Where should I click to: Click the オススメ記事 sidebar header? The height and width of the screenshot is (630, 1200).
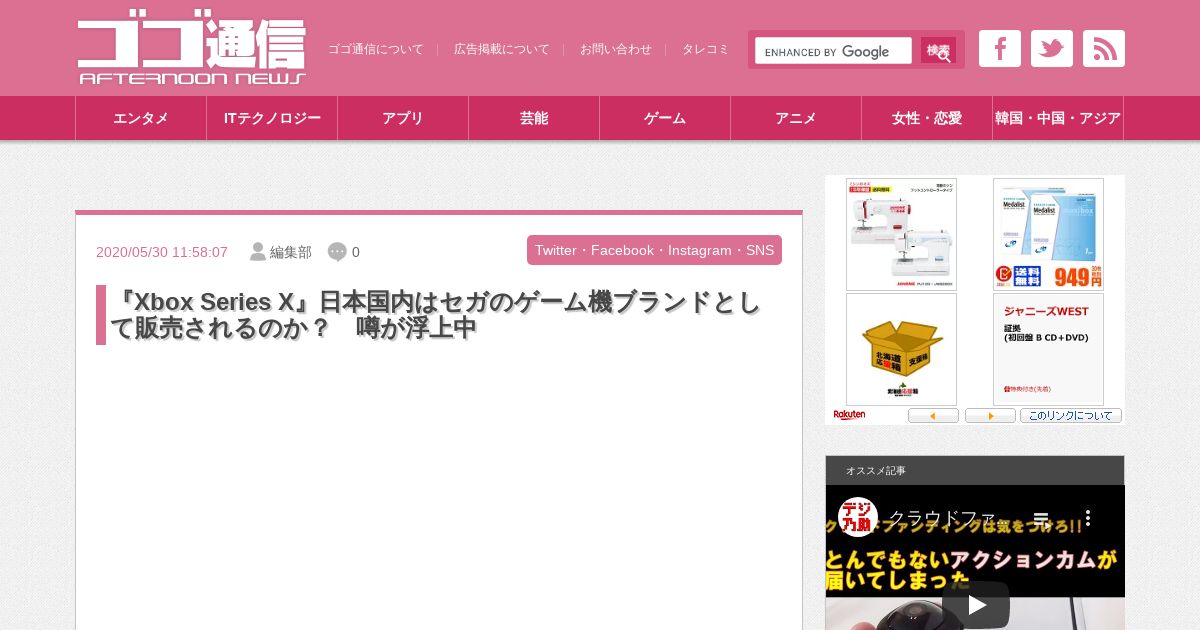point(975,470)
